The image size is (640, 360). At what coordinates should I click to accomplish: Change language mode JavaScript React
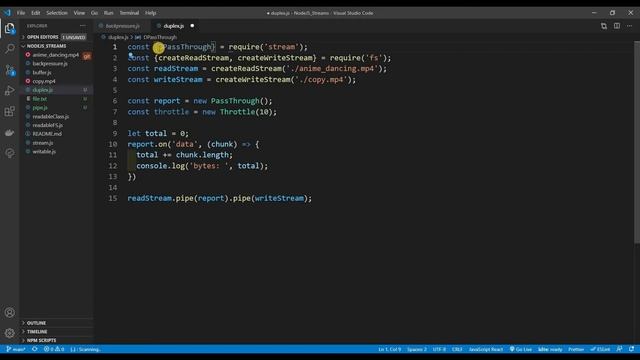pos(486,349)
